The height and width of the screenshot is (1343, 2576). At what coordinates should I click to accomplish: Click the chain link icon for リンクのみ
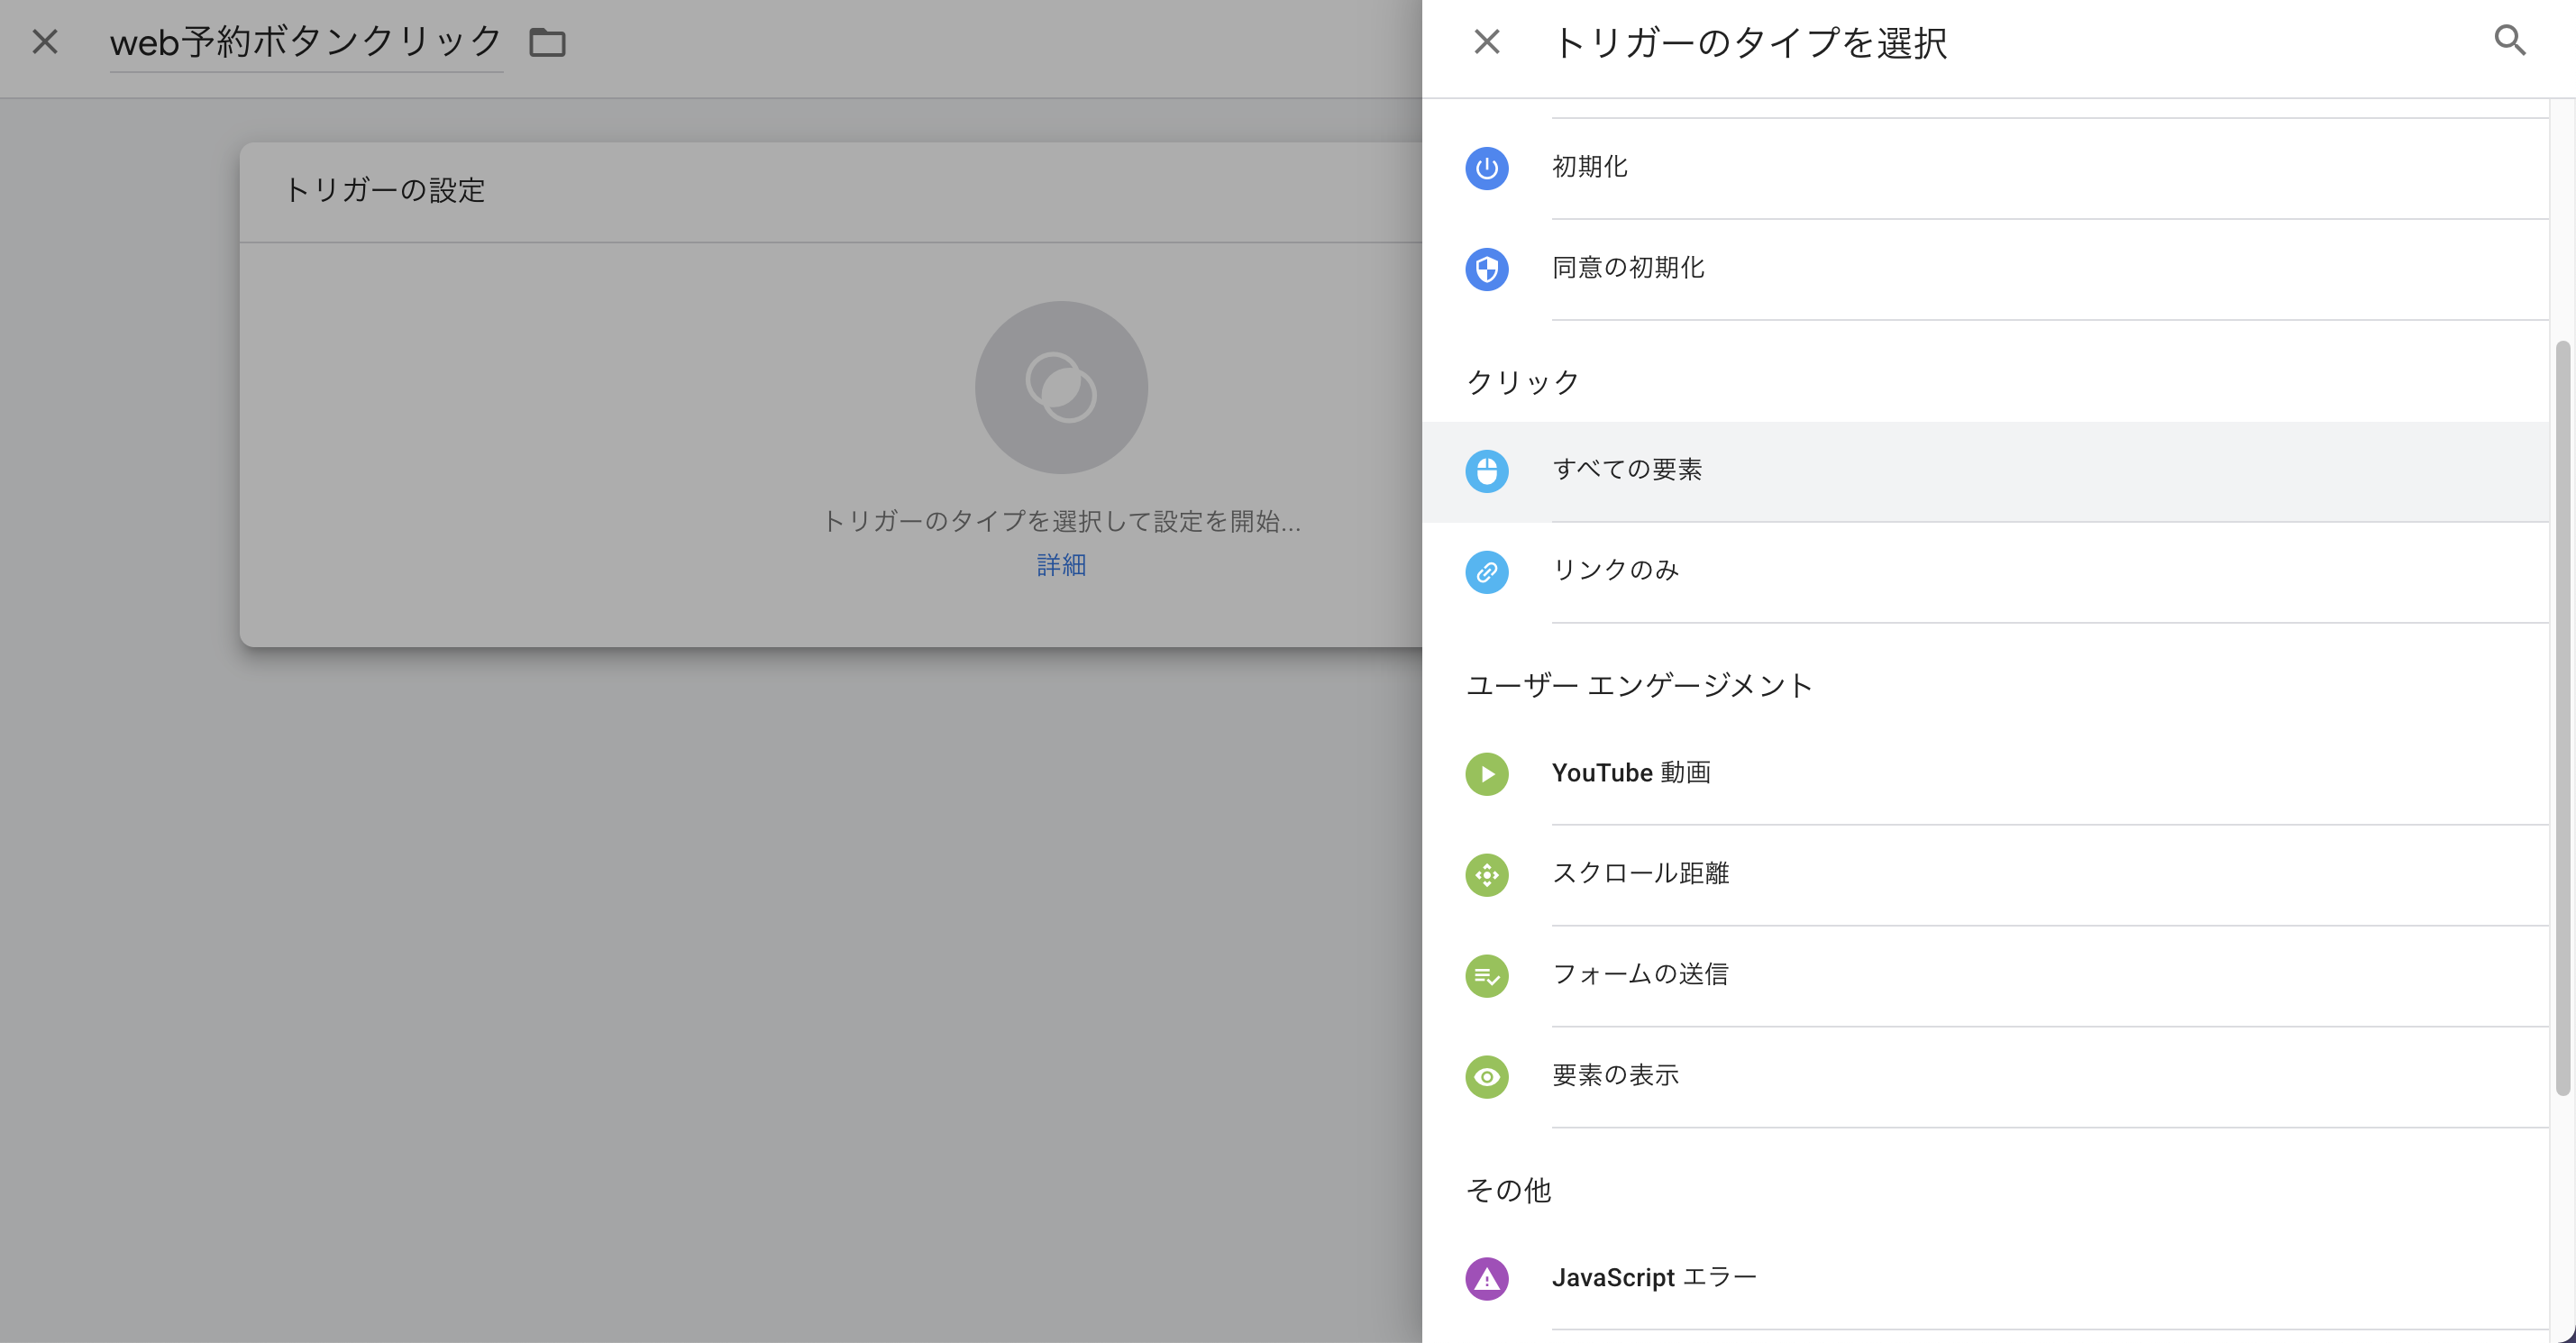point(1486,572)
